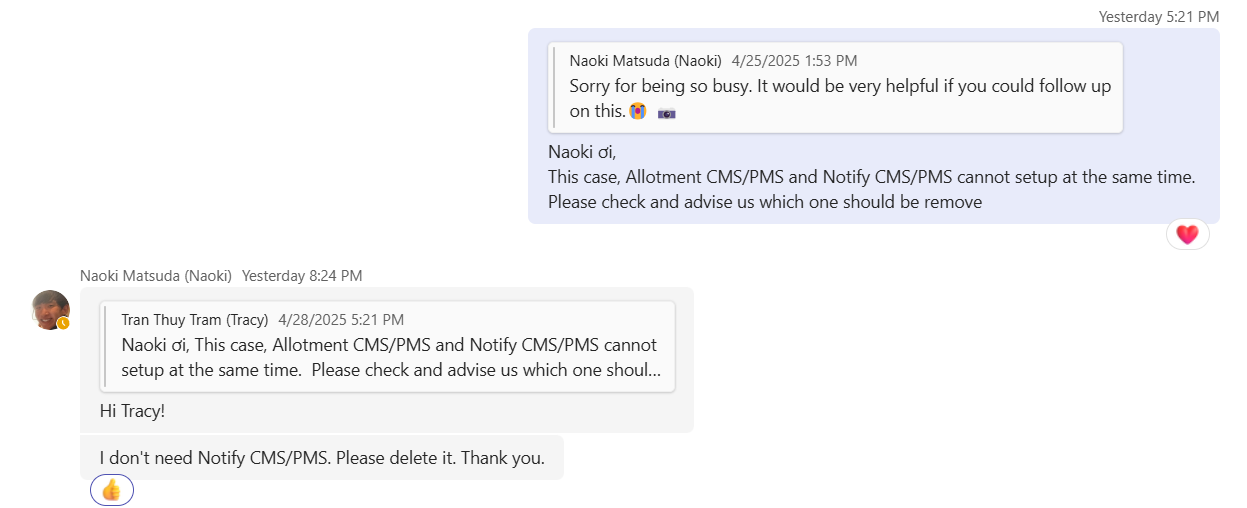Image resolution: width=1247 pixels, height=508 pixels.
Task: Click the 'Naoki ơi,' greeting line
Action: click(x=582, y=152)
